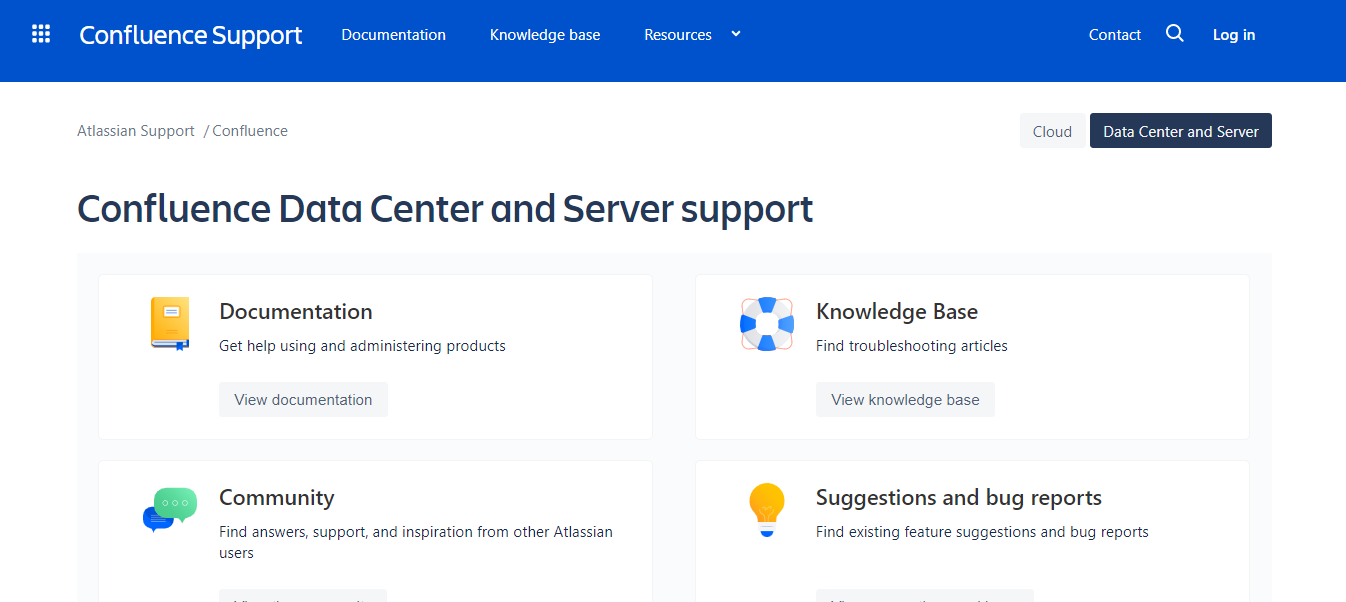Open the Confluence breadcrumb link
Screen dimensions: 1346x602
pyautogui.click(x=250, y=131)
